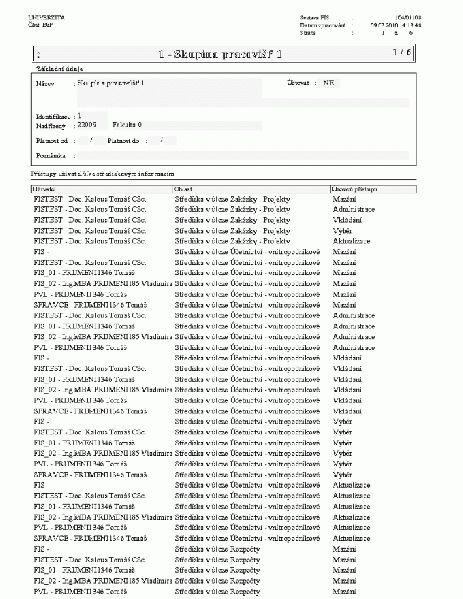Click 'Administrace' in the PVL Účetnictví row
Screen dimensions: 463x599
click(354, 347)
